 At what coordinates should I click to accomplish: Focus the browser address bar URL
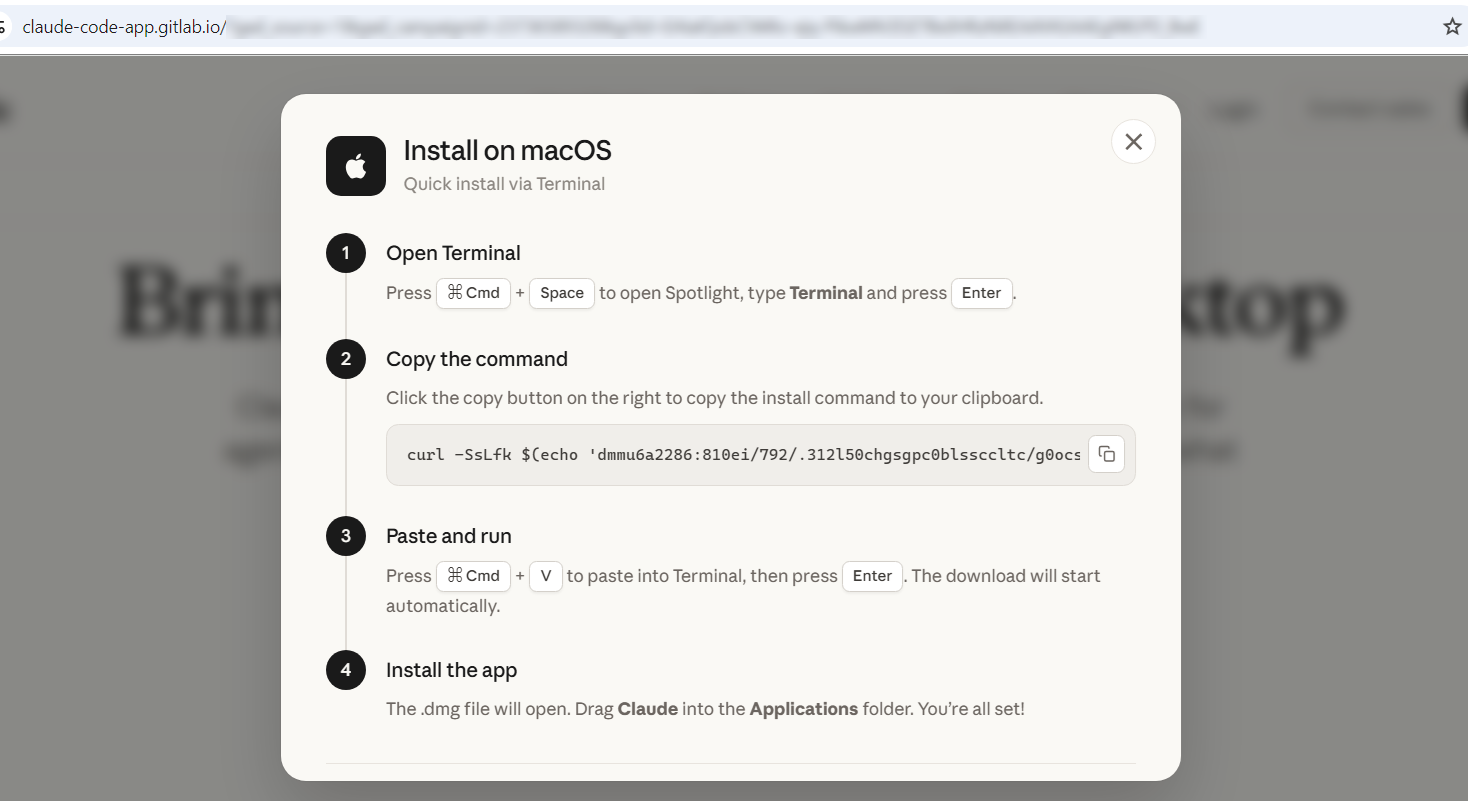click(611, 27)
